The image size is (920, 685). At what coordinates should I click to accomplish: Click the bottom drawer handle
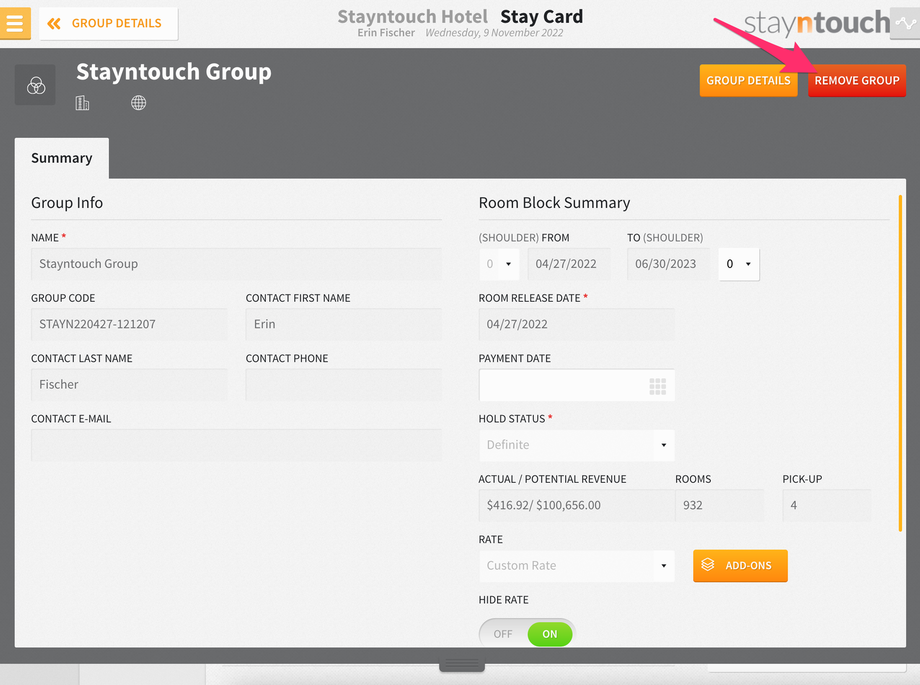pyautogui.click(x=462, y=664)
